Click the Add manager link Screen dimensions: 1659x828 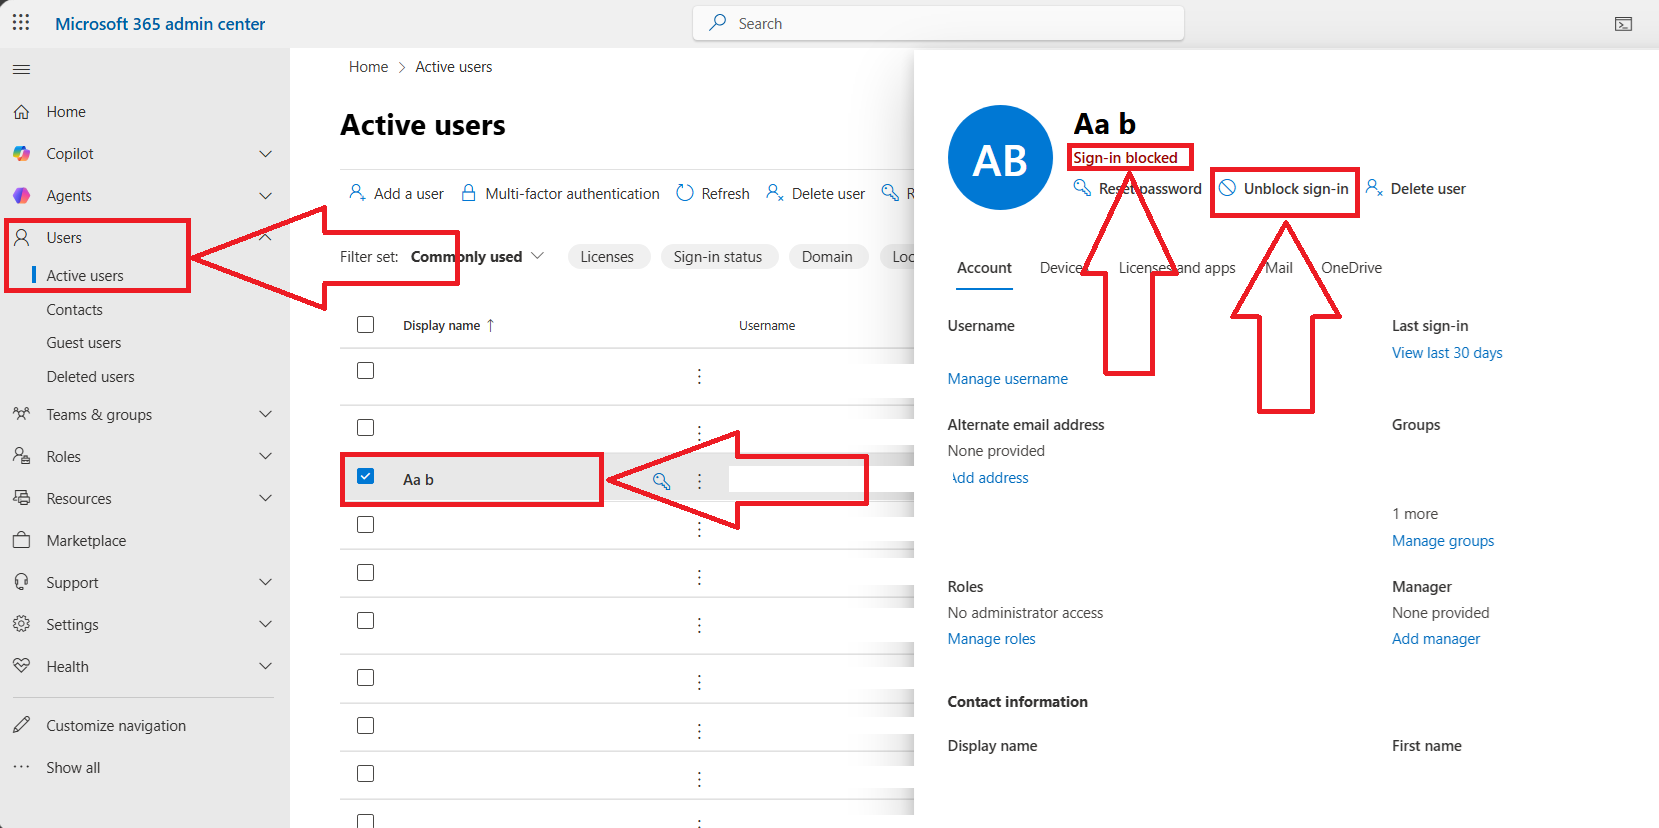[1436, 639]
